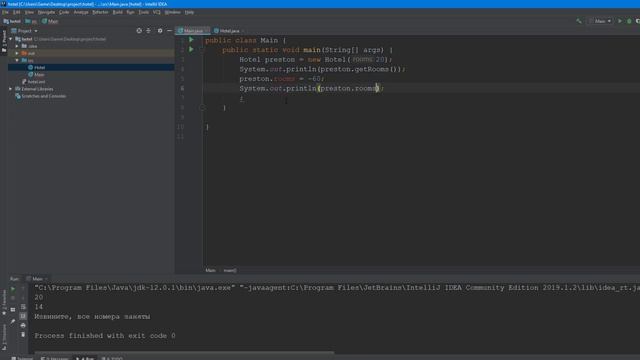The width and height of the screenshot is (640, 360).
Task: Select Main tab in the Run panel
Action: pos(37,279)
